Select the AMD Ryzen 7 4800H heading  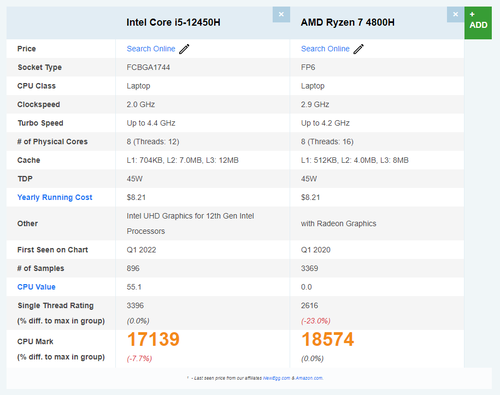(x=348, y=22)
